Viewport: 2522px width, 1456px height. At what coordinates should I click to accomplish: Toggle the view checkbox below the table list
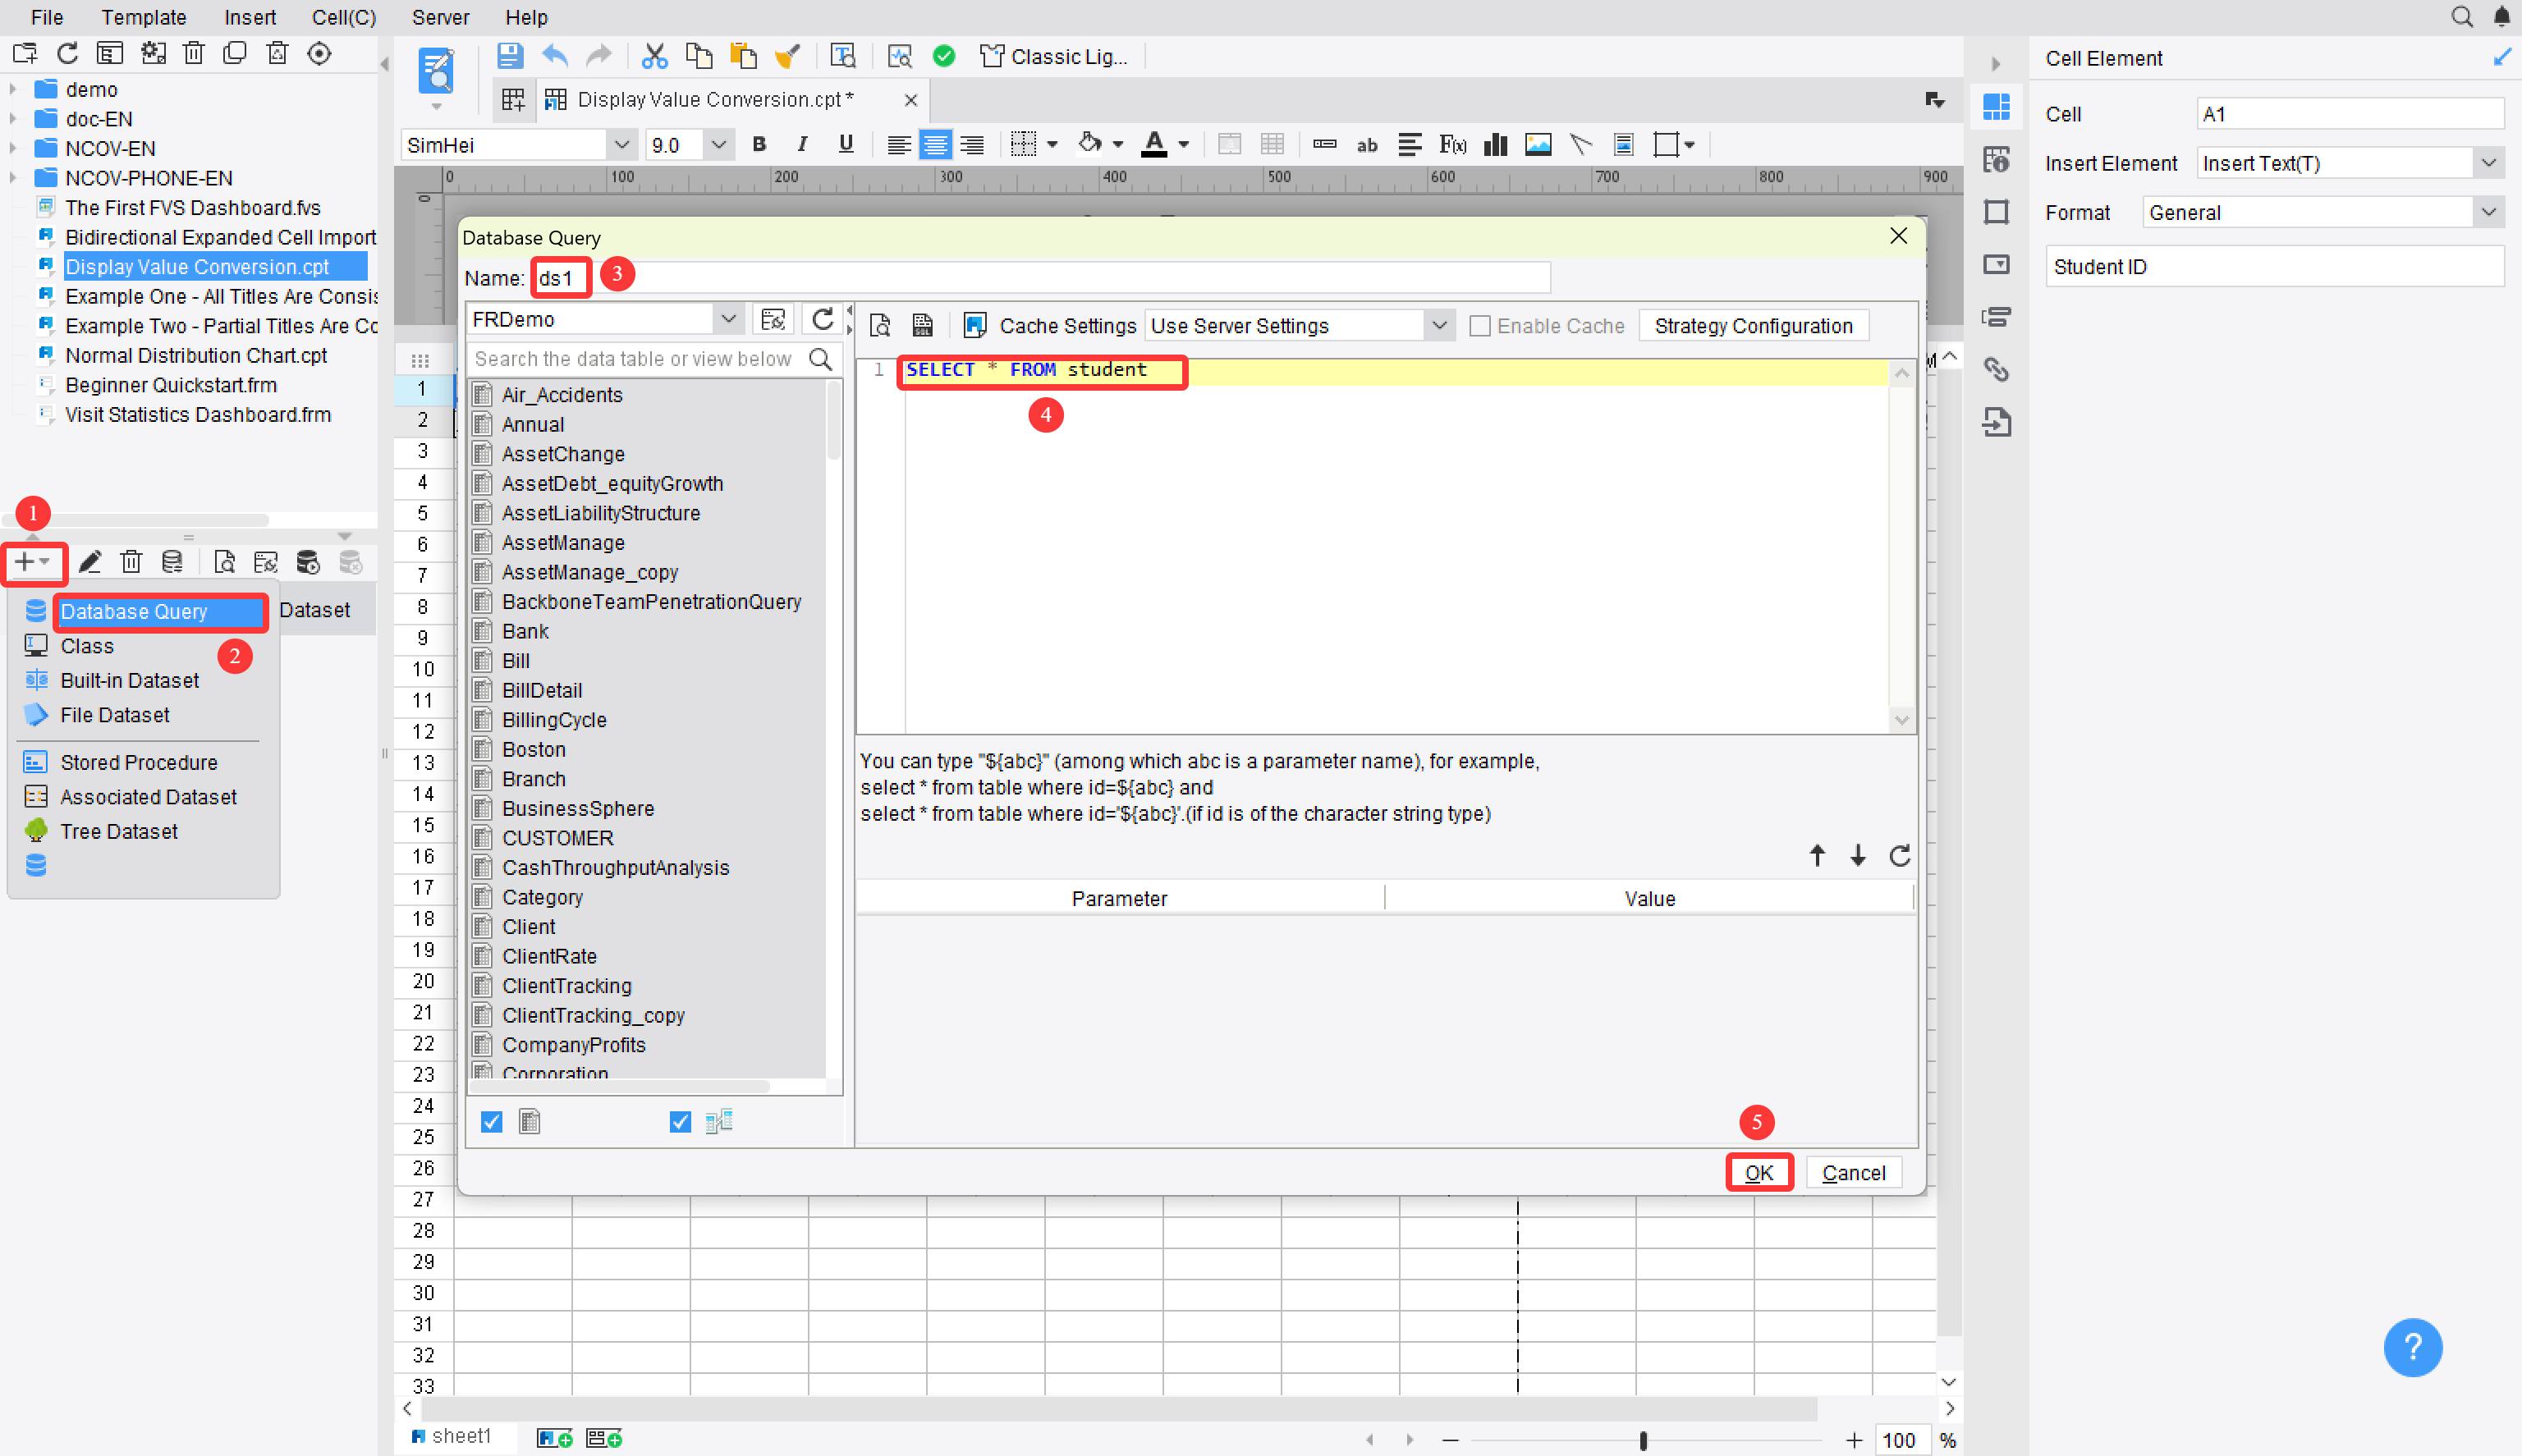680,1122
